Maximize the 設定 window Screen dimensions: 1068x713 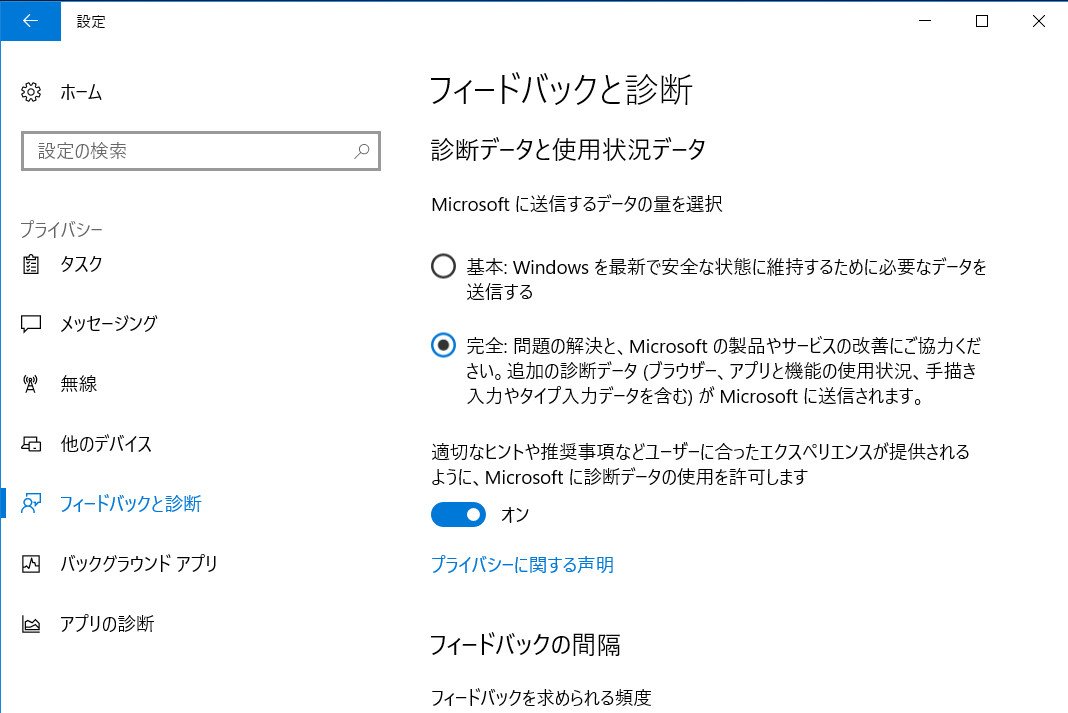(x=981, y=21)
